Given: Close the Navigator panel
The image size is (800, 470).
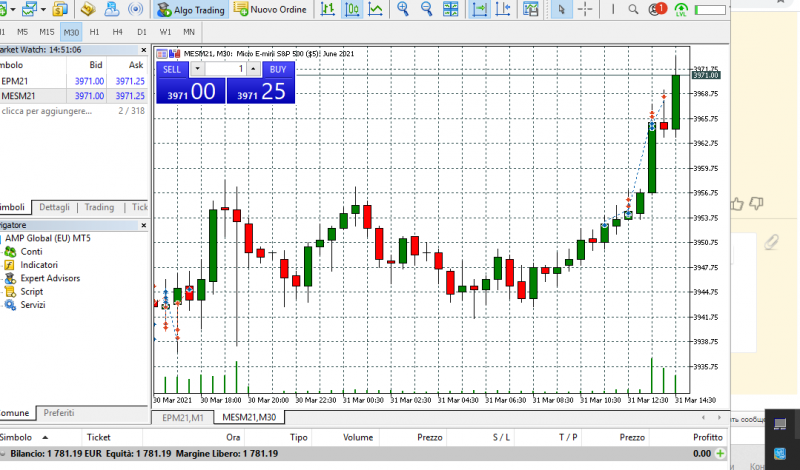Looking at the screenshot, I should (x=143, y=225).
